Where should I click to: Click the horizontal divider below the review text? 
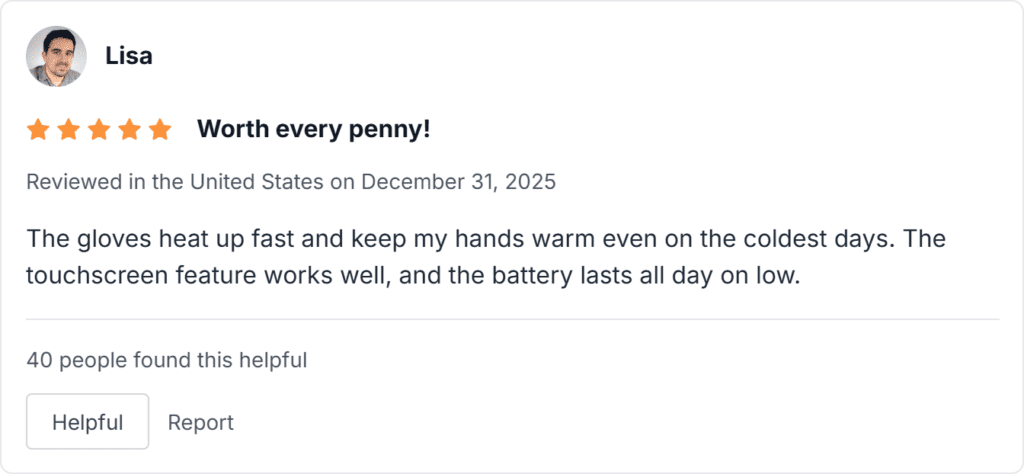click(x=512, y=319)
